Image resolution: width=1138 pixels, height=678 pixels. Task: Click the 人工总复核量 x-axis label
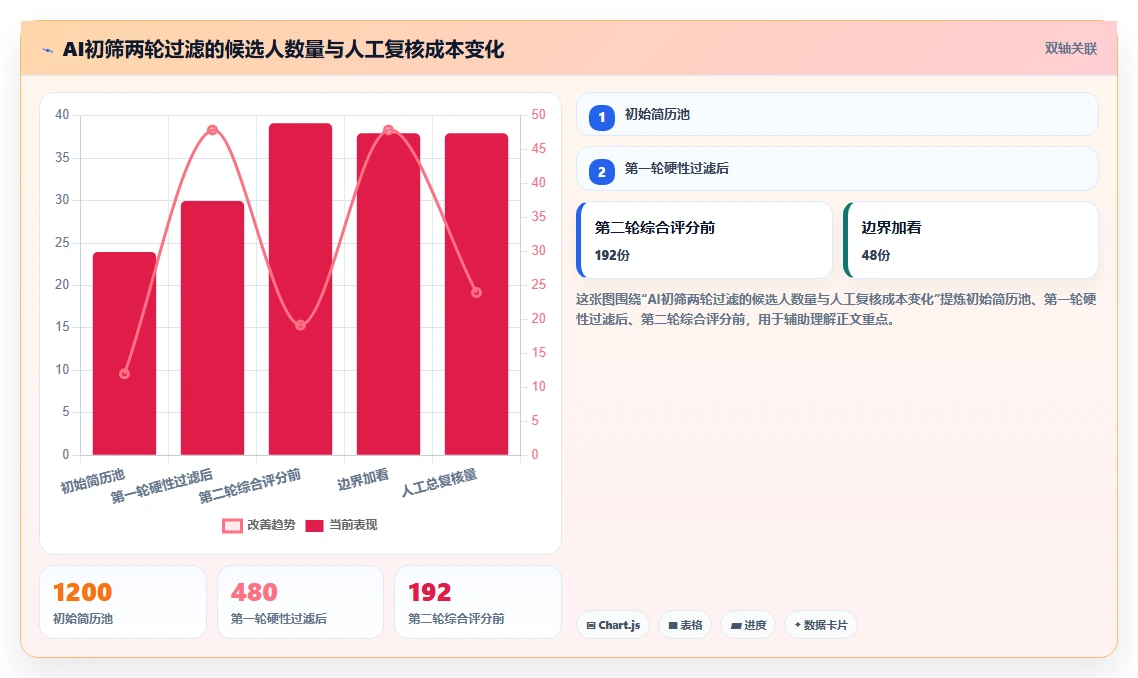coord(439,483)
